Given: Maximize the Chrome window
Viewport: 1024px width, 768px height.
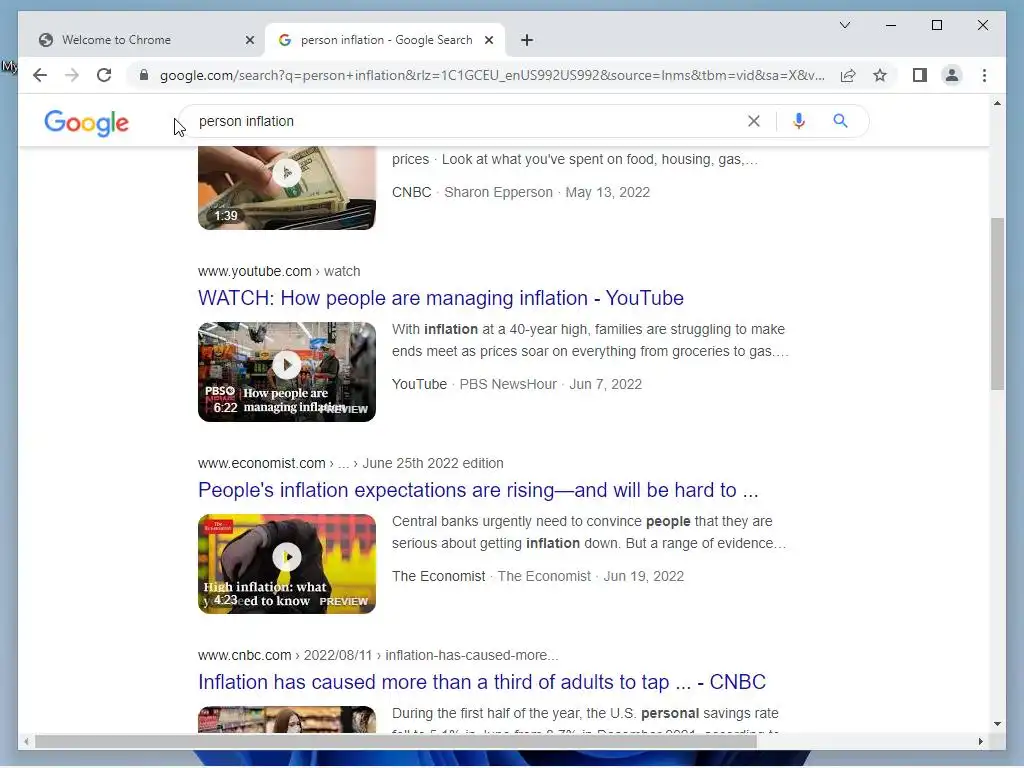Looking at the screenshot, I should coord(936,25).
